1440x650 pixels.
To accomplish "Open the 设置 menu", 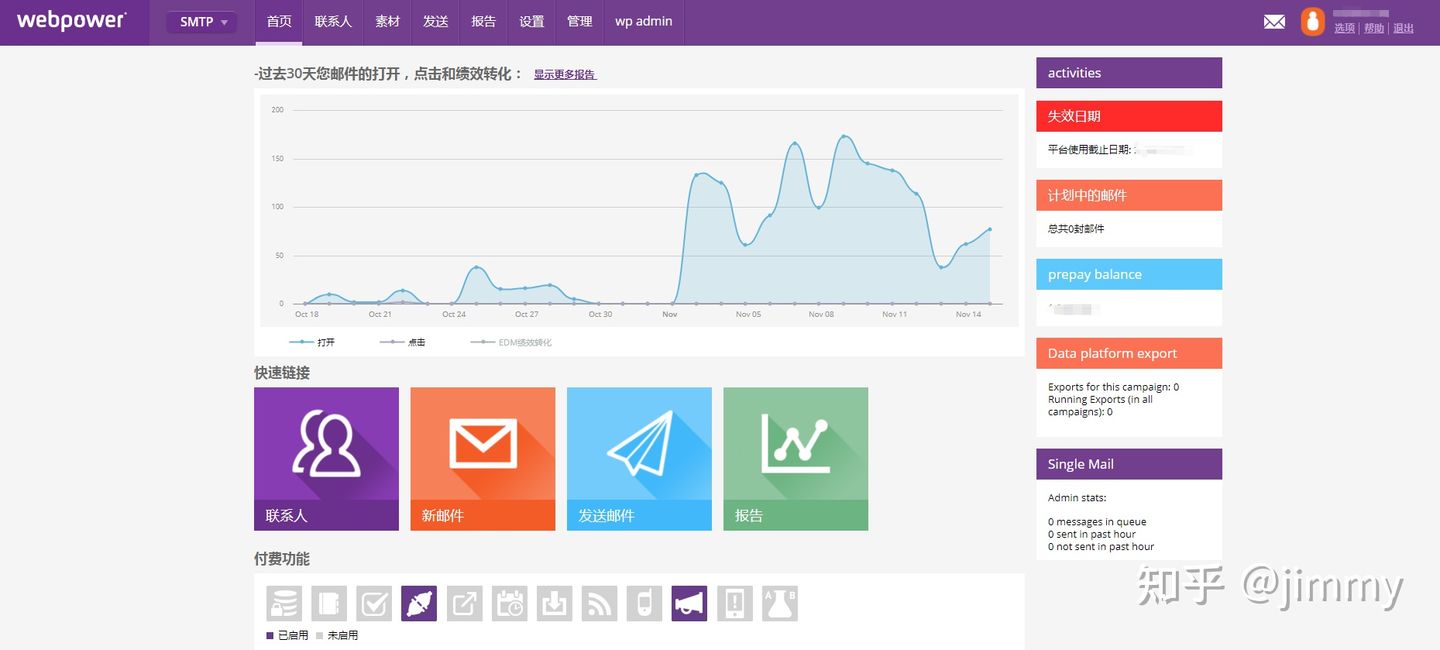I will pyautogui.click(x=532, y=22).
